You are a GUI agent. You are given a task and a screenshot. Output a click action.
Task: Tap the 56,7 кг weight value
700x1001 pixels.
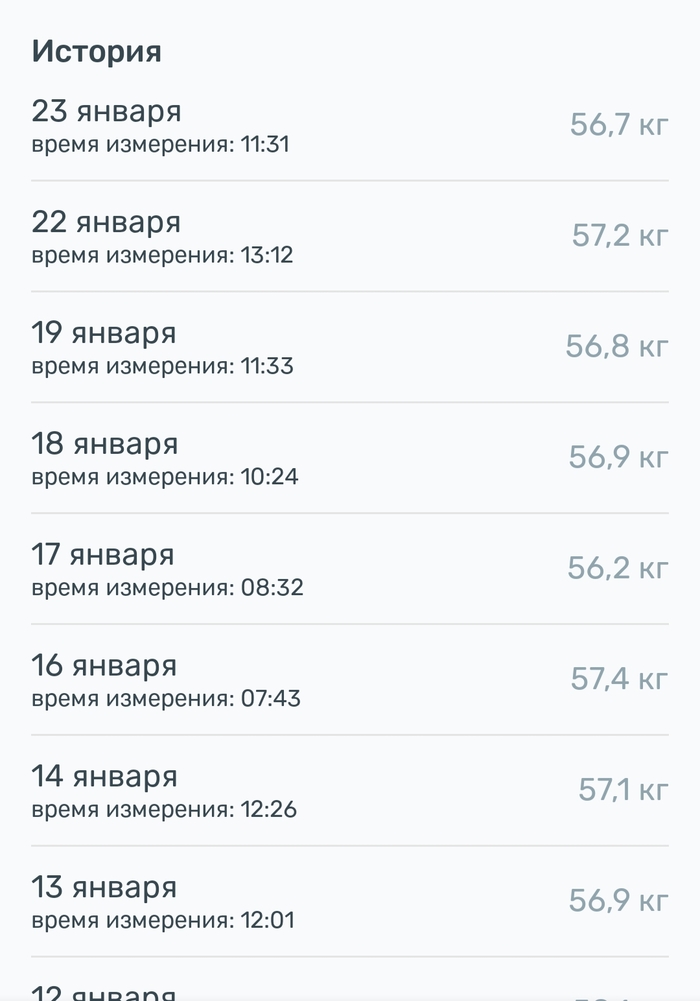619,125
